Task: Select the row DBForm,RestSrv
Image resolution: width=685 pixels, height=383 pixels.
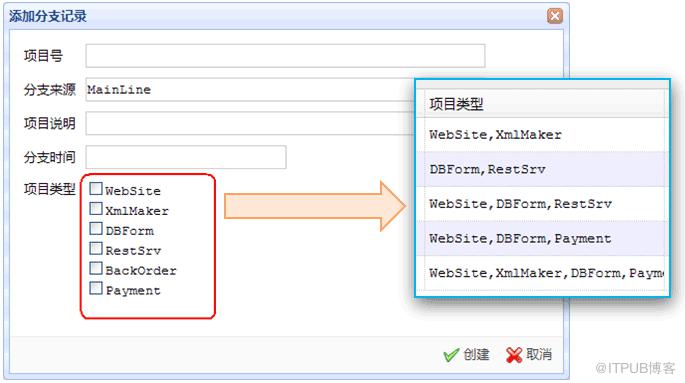Action: point(544,169)
